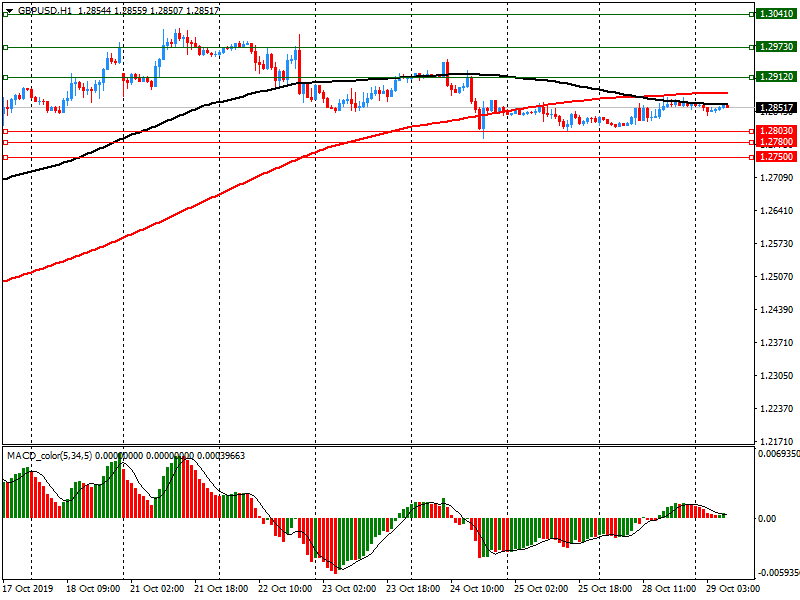The height and width of the screenshot is (600, 800).
Task: Click the 24 Oct 10:00 time label
Action: (x=475, y=590)
